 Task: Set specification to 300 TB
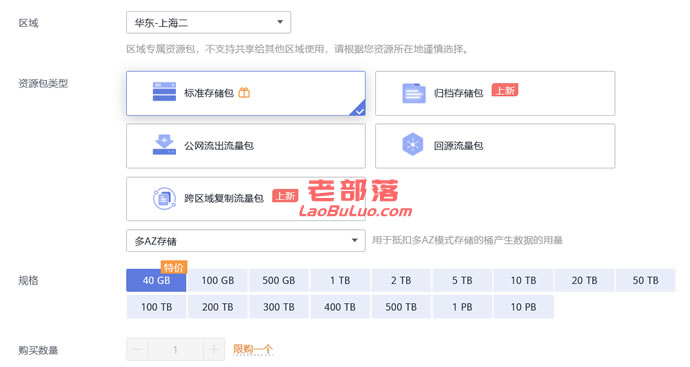(x=279, y=307)
